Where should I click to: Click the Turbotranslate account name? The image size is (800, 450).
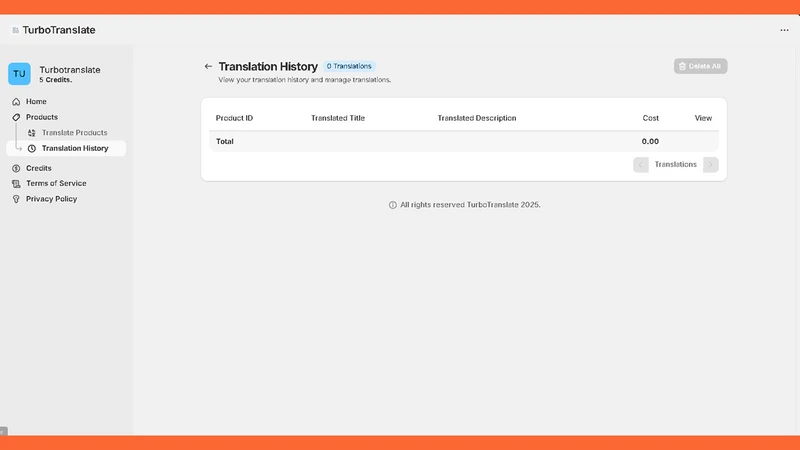[x=70, y=70]
